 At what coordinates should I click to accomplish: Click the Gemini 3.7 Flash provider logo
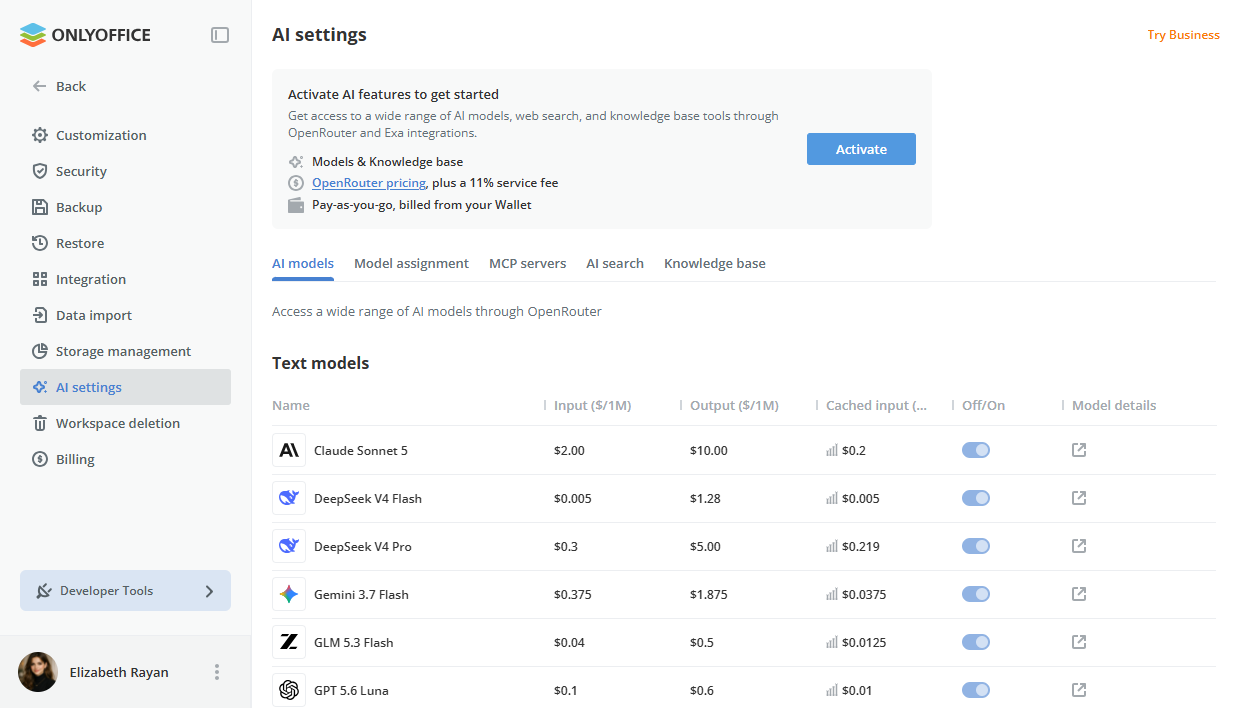(x=289, y=594)
